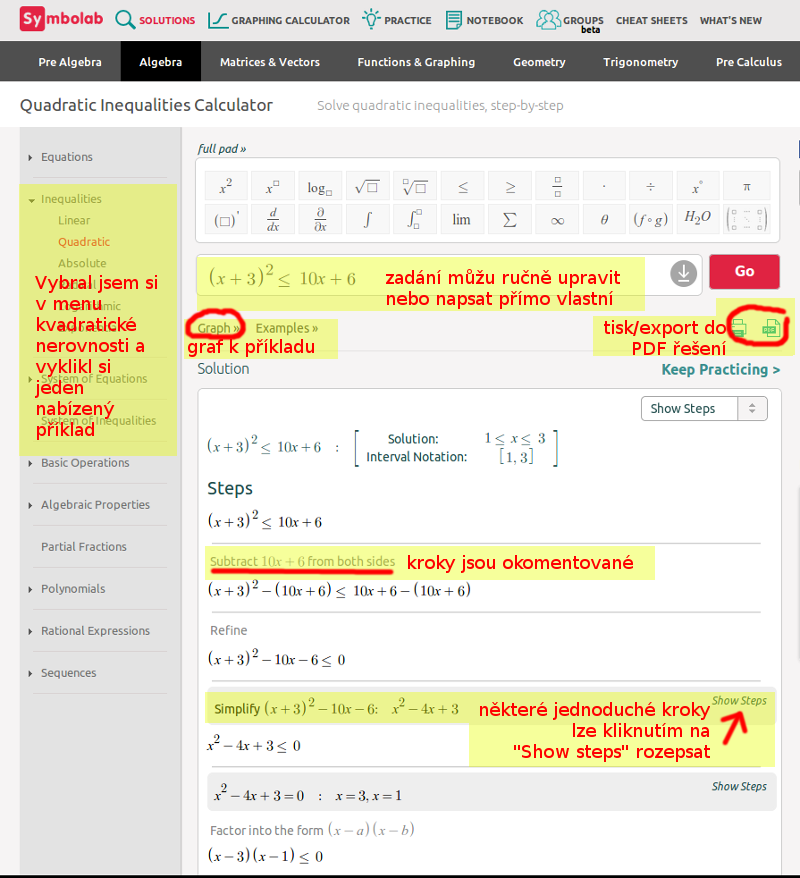Open the Show Steps dropdown
The width and height of the screenshot is (800, 878).
[x=704, y=408]
